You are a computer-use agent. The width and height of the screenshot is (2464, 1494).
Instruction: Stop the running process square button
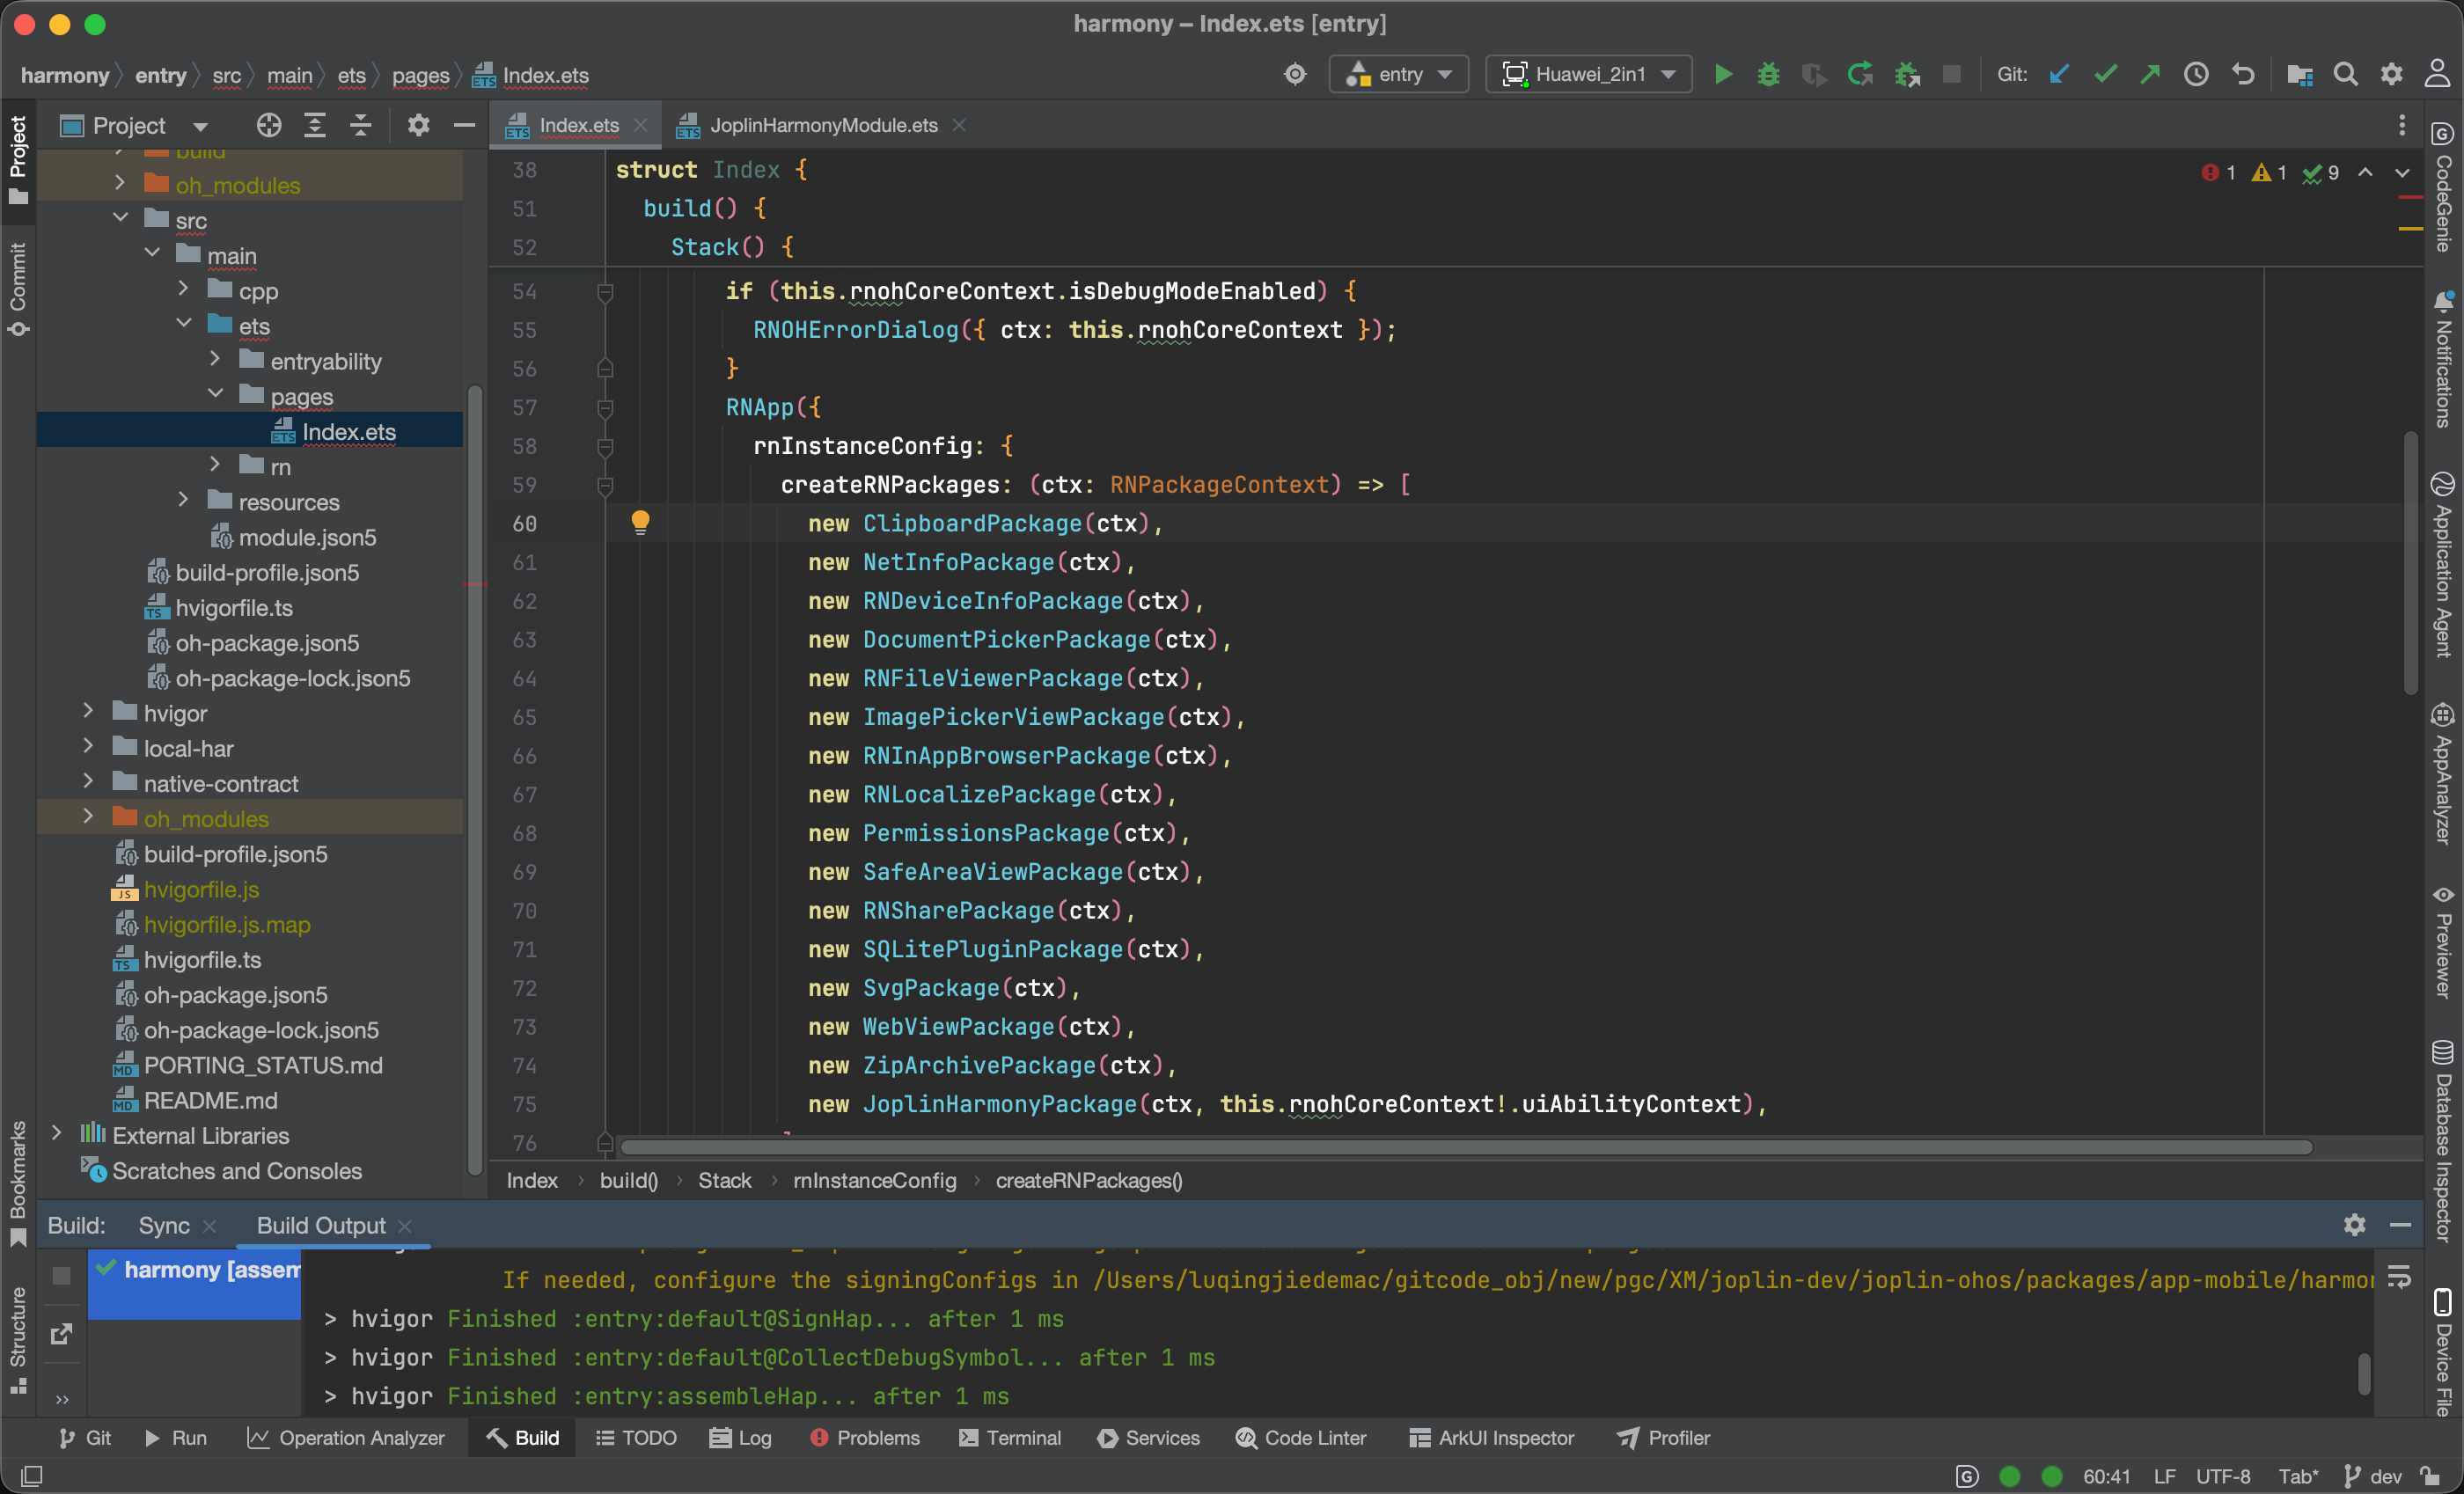click(1951, 75)
